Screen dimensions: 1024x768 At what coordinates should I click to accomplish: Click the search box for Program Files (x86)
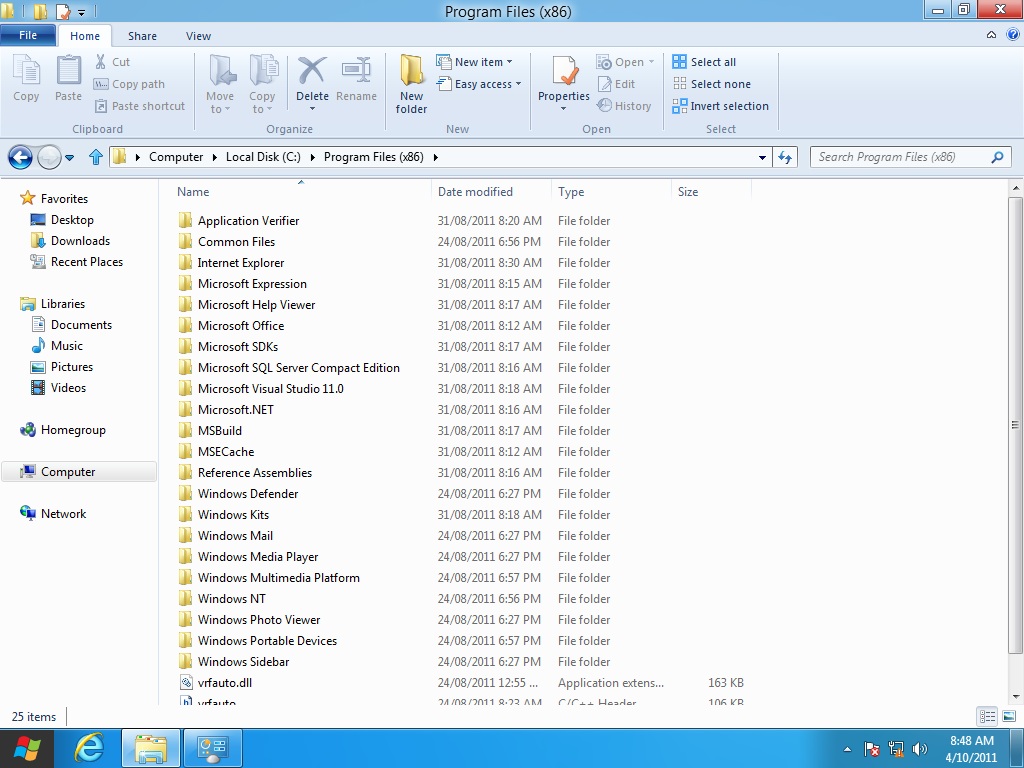pyautogui.click(x=905, y=157)
